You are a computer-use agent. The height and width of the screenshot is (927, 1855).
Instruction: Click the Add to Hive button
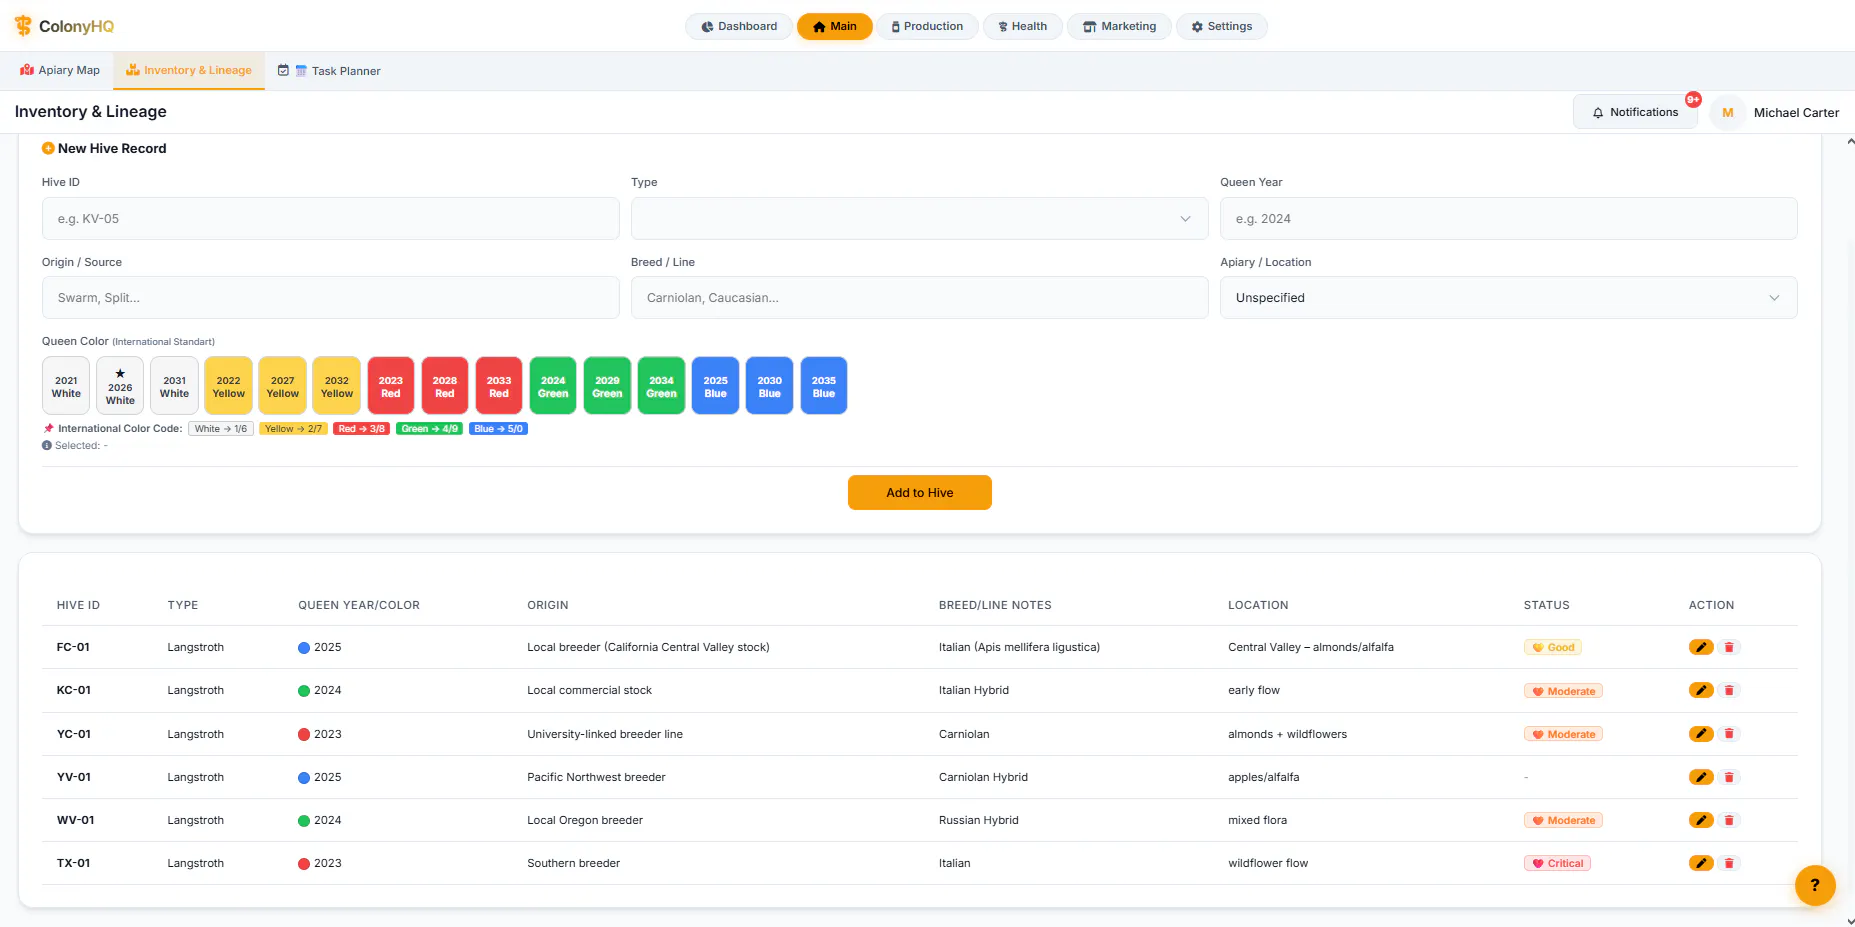919,493
